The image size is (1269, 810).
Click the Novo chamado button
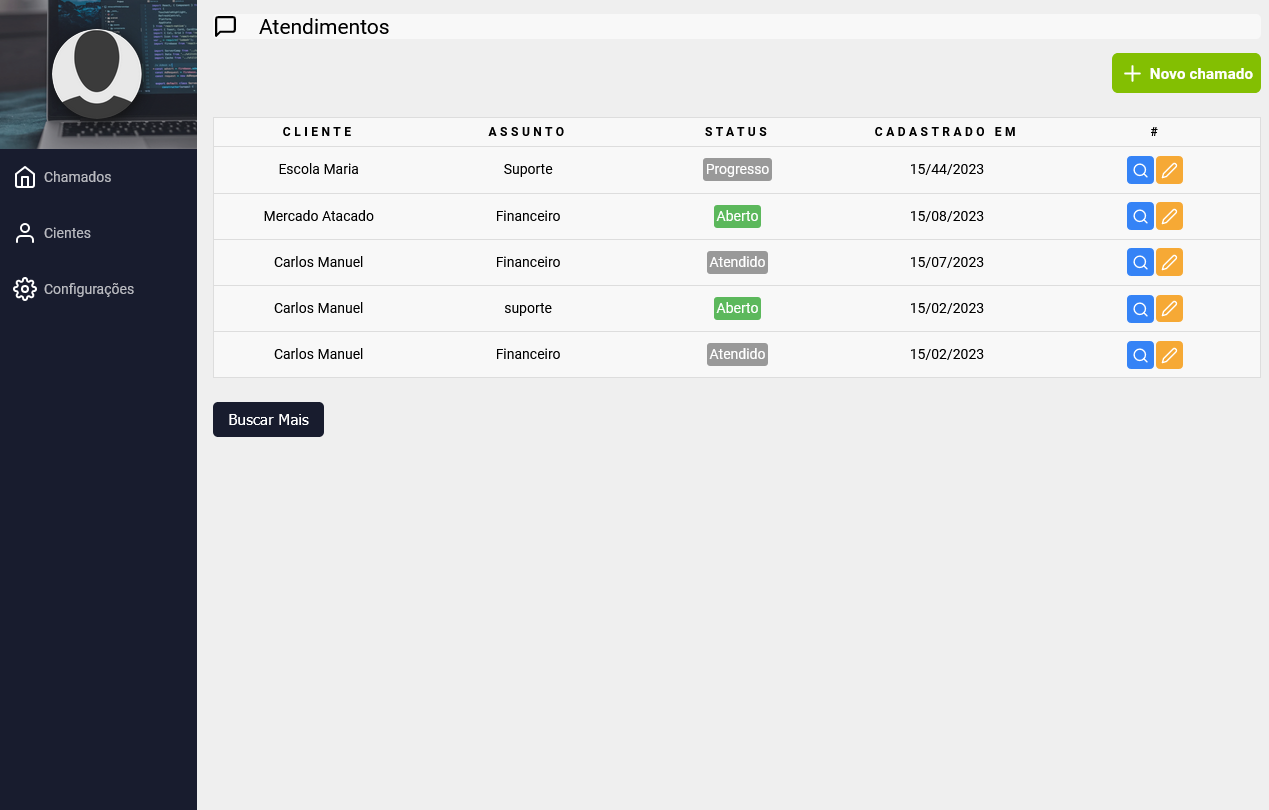pyautogui.click(x=1186, y=73)
